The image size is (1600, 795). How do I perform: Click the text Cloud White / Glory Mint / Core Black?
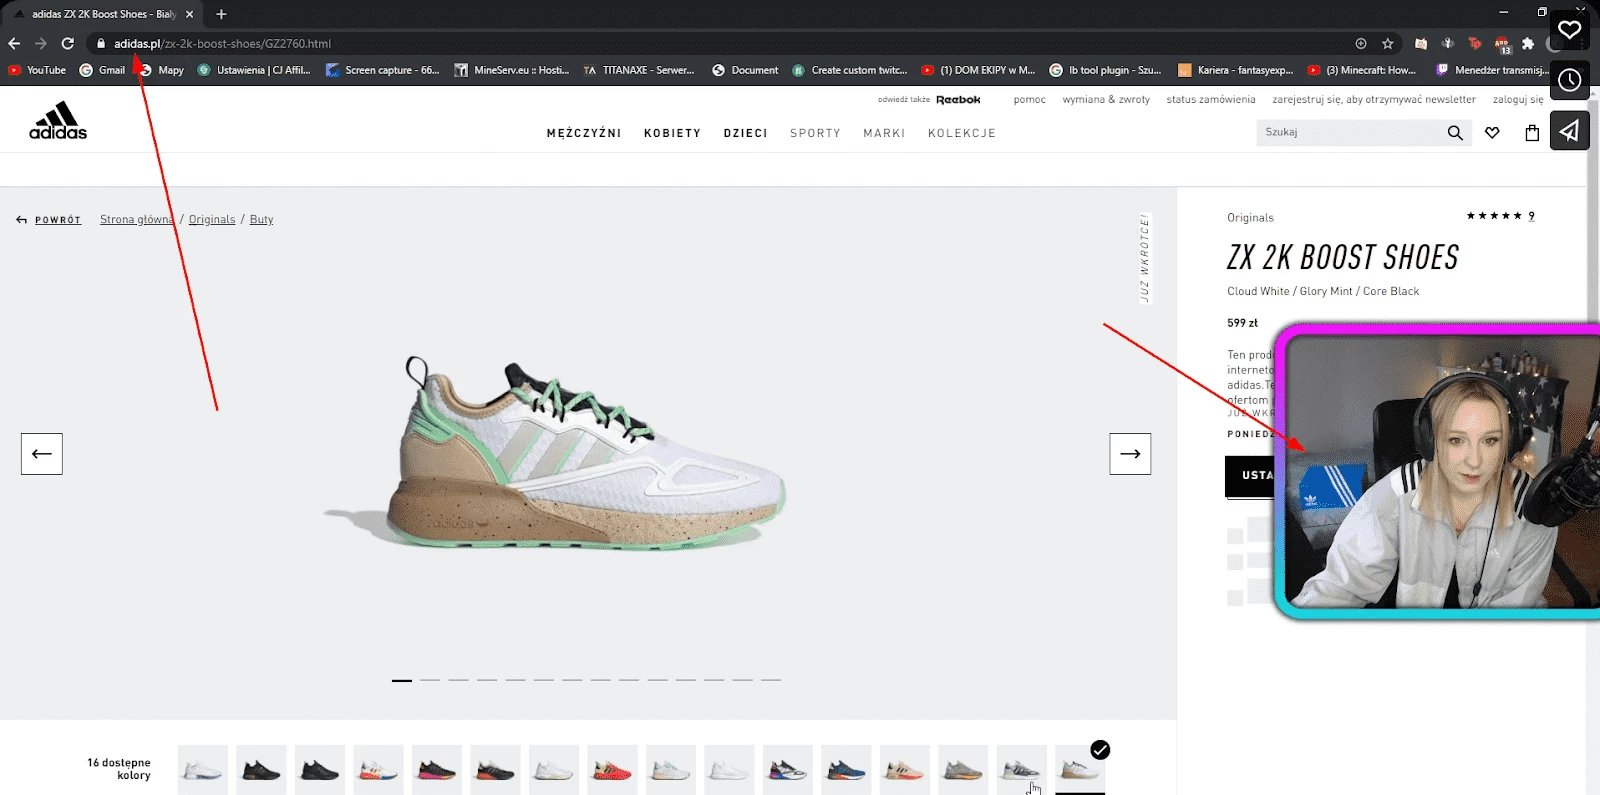click(x=1323, y=292)
